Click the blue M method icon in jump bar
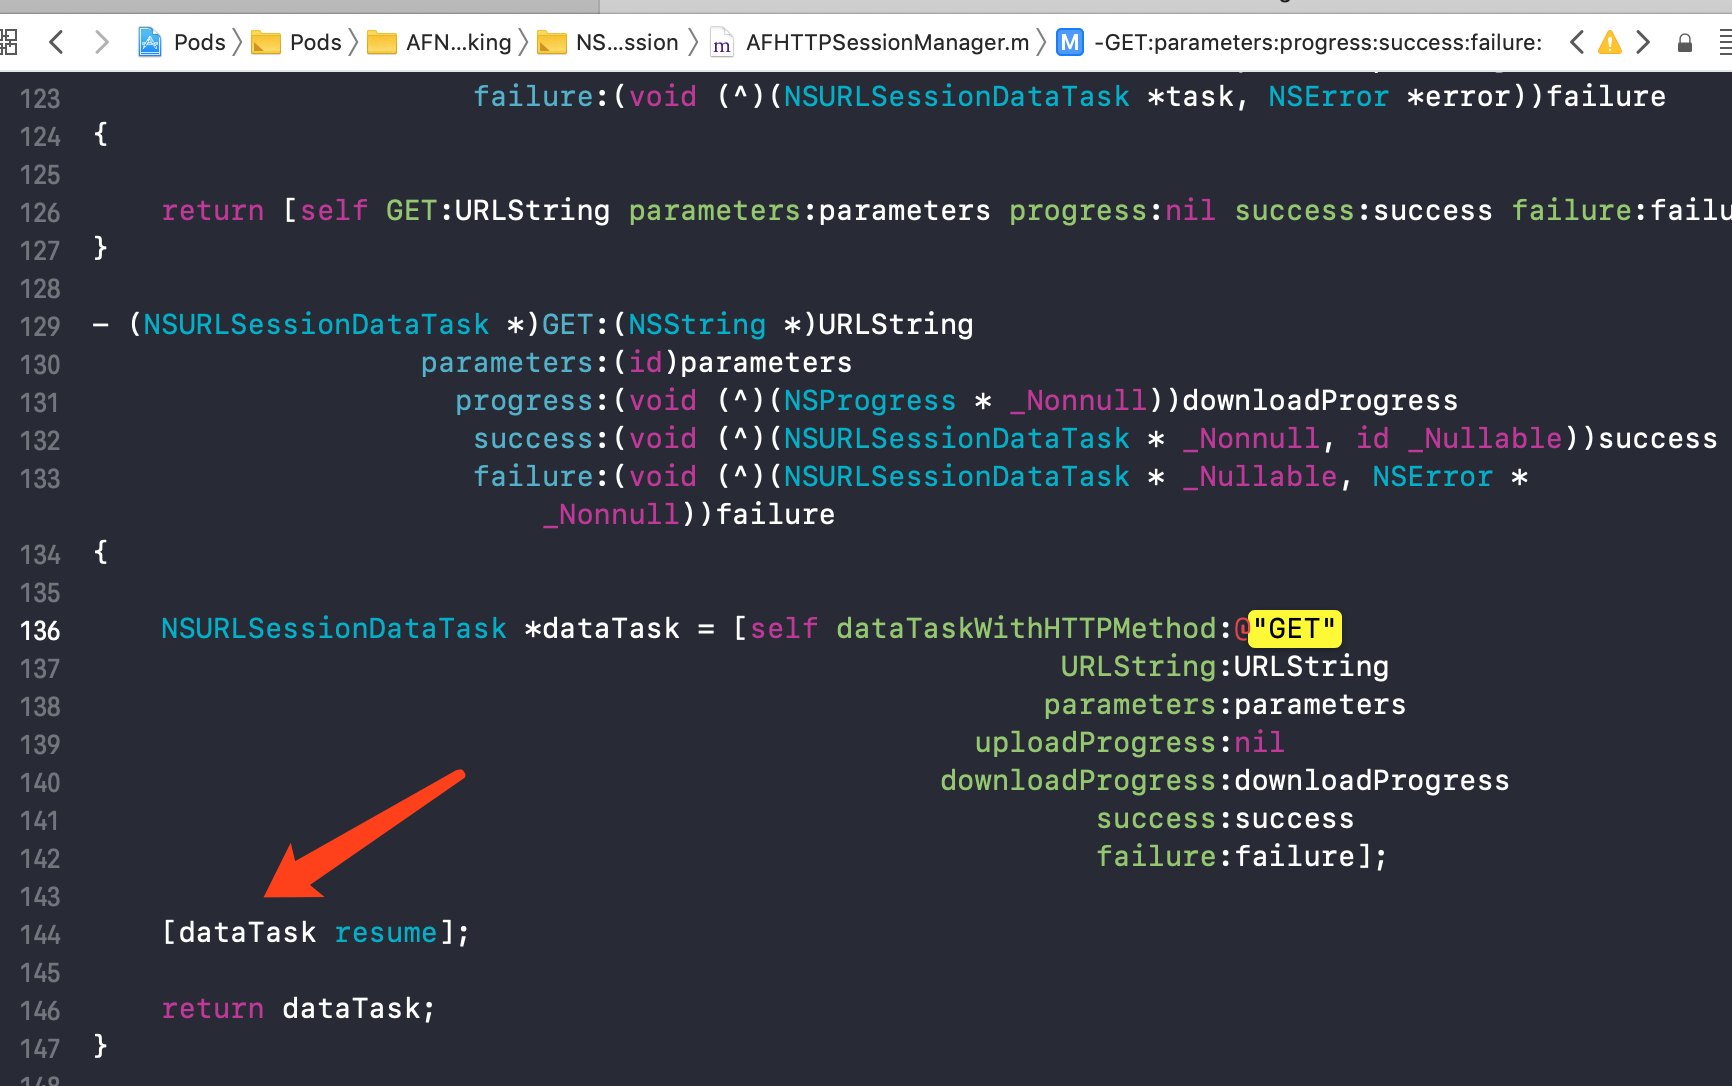The width and height of the screenshot is (1732, 1086). click(x=1069, y=42)
